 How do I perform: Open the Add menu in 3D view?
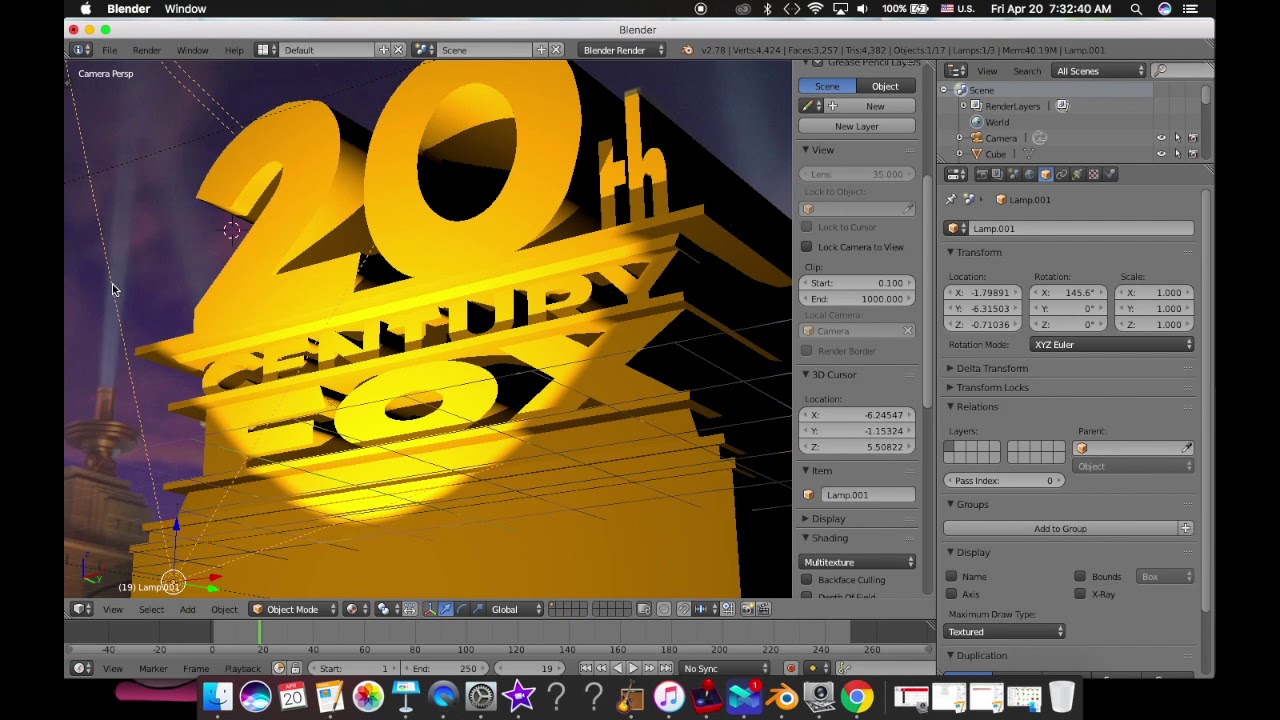pyautogui.click(x=187, y=609)
